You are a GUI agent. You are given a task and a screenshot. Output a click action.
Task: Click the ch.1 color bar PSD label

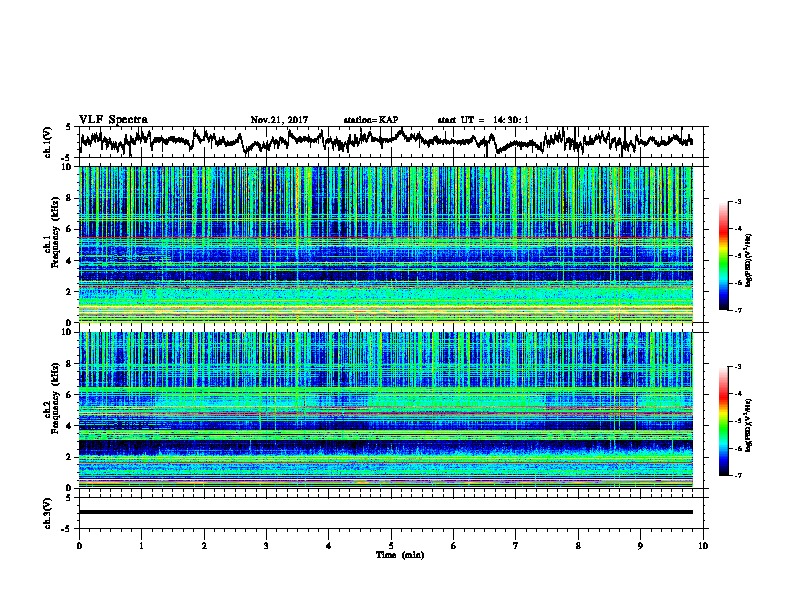click(749, 261)
